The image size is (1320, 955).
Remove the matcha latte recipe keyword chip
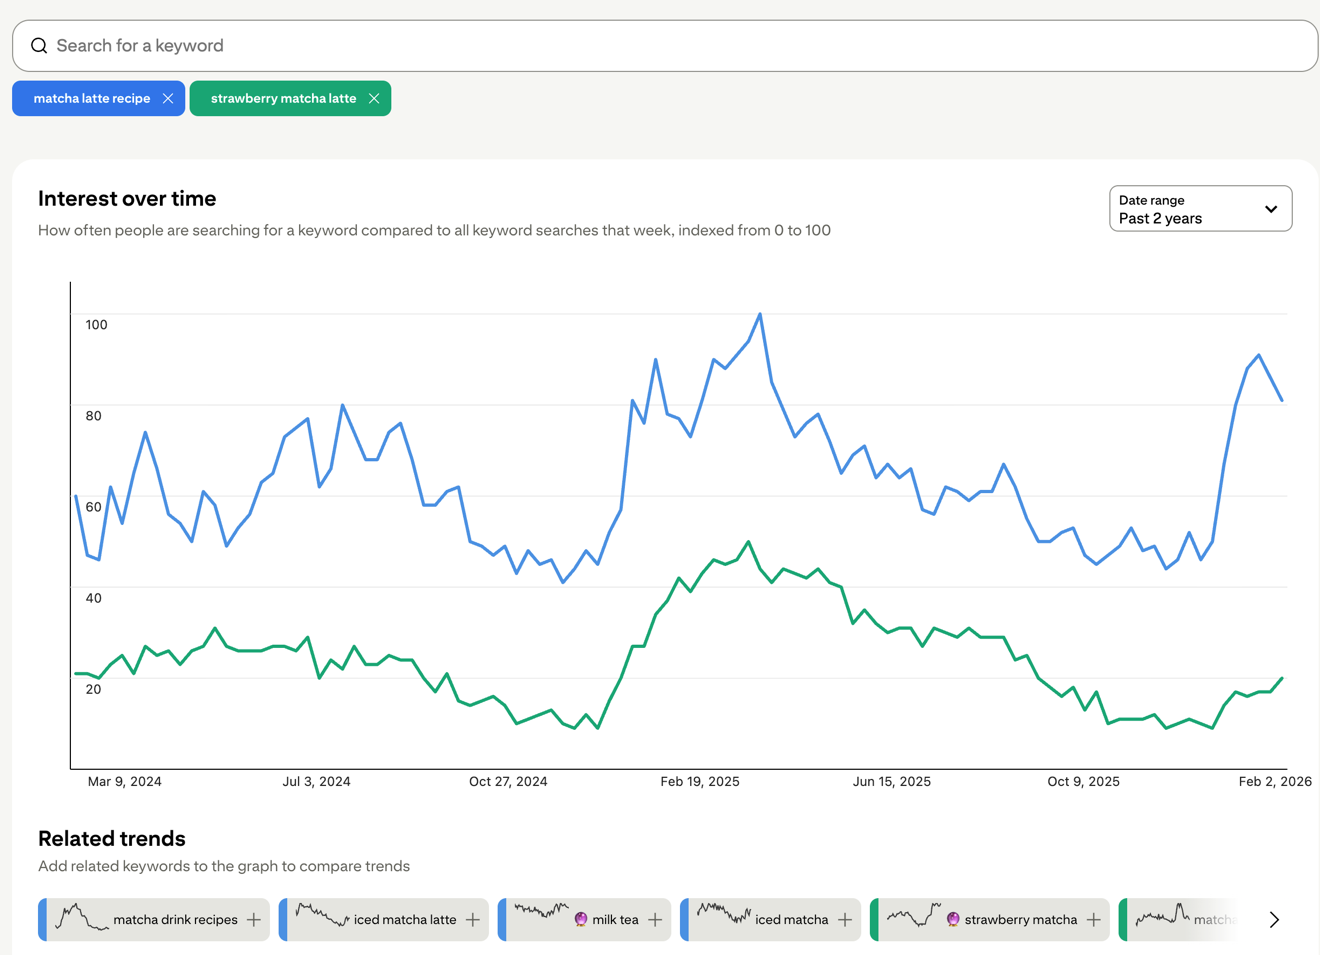point(168,98)
